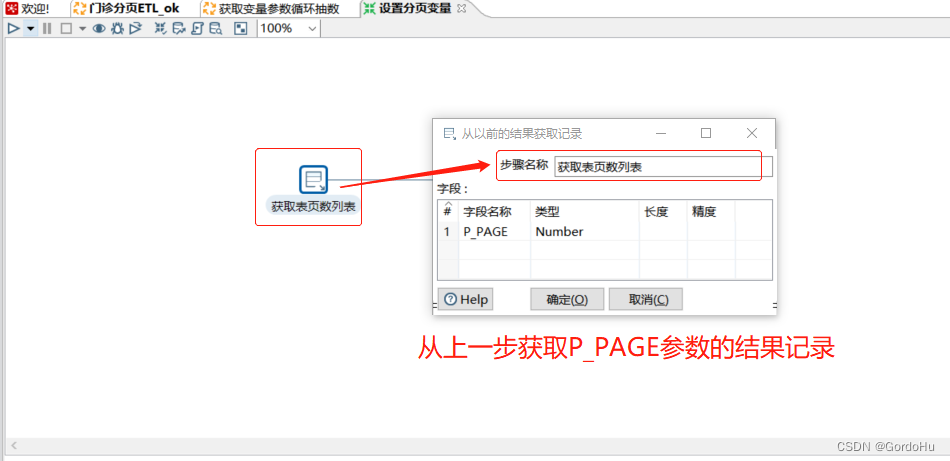Stop the transformation with the square icon

point(66,28)
